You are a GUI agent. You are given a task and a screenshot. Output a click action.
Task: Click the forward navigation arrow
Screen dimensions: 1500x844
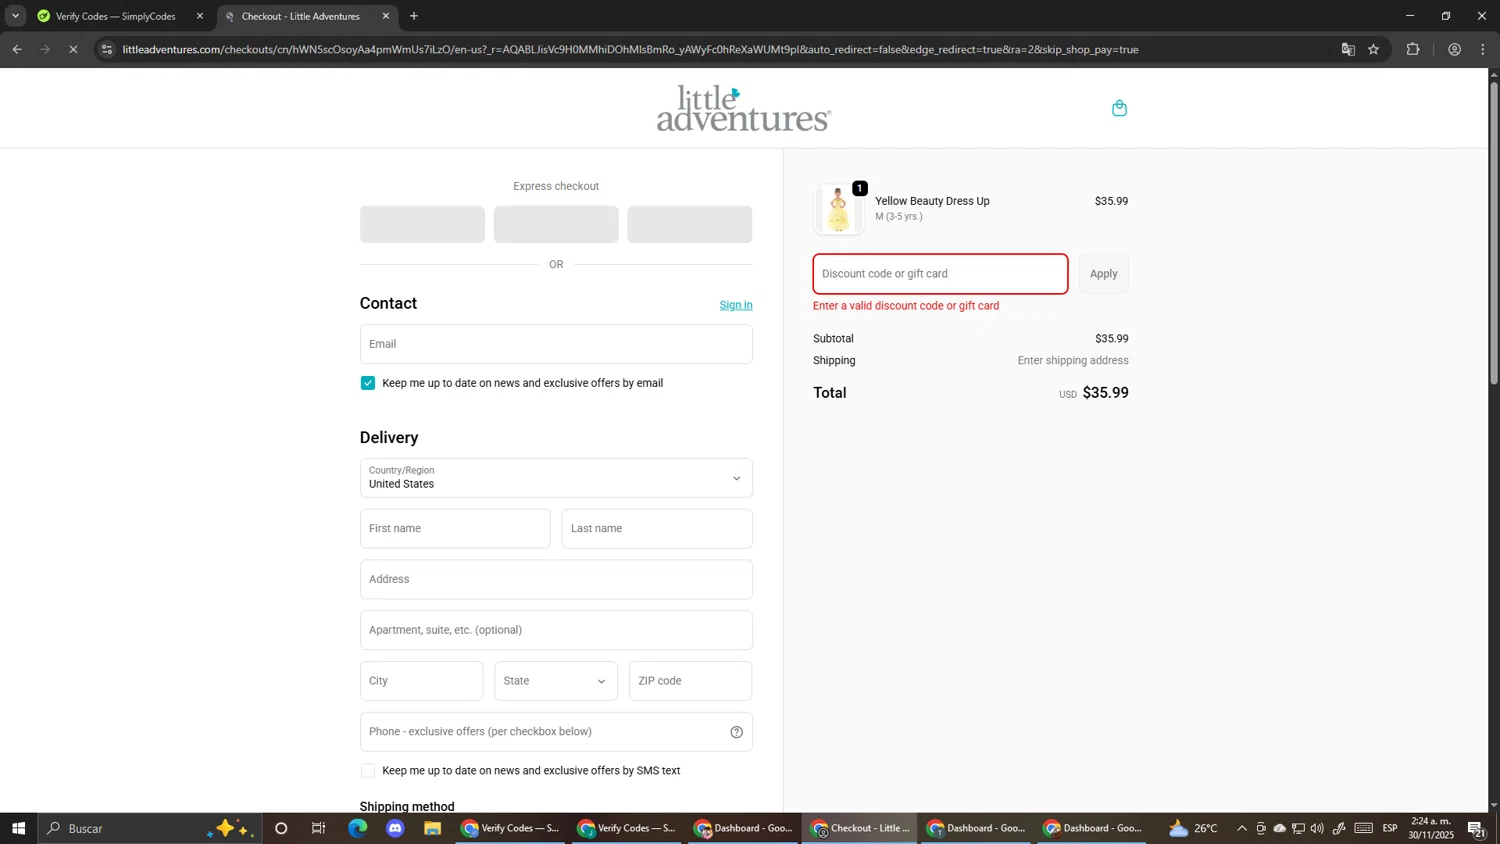[x=45, y=49]
